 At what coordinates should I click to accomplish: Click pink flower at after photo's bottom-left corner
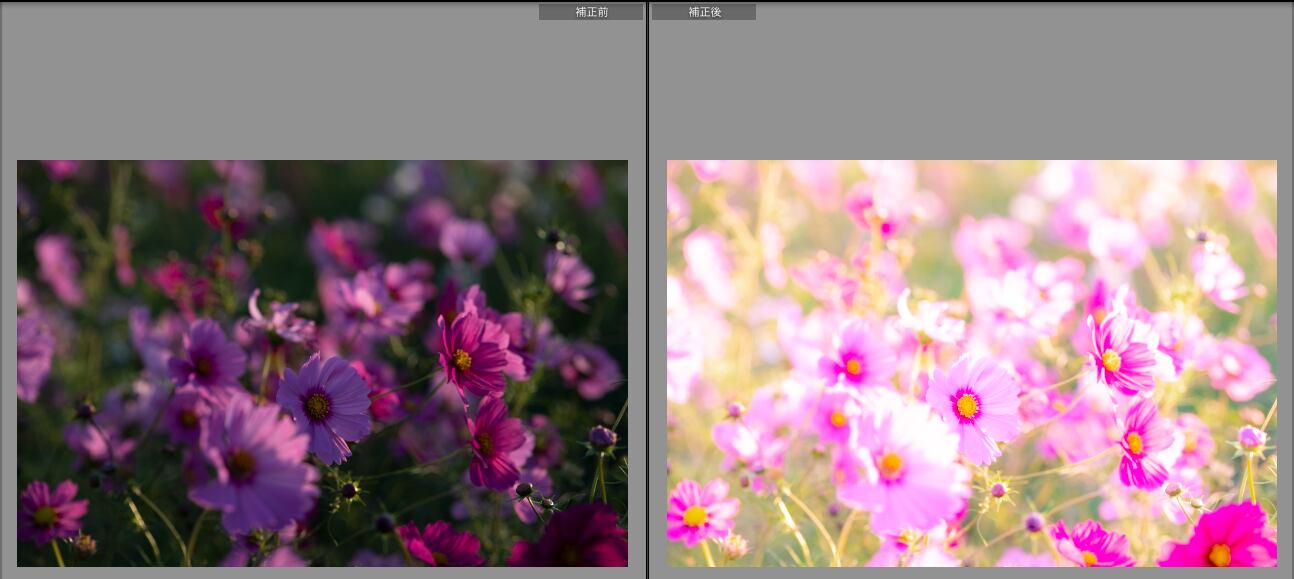pyautogui.click(x=698, y=512)
